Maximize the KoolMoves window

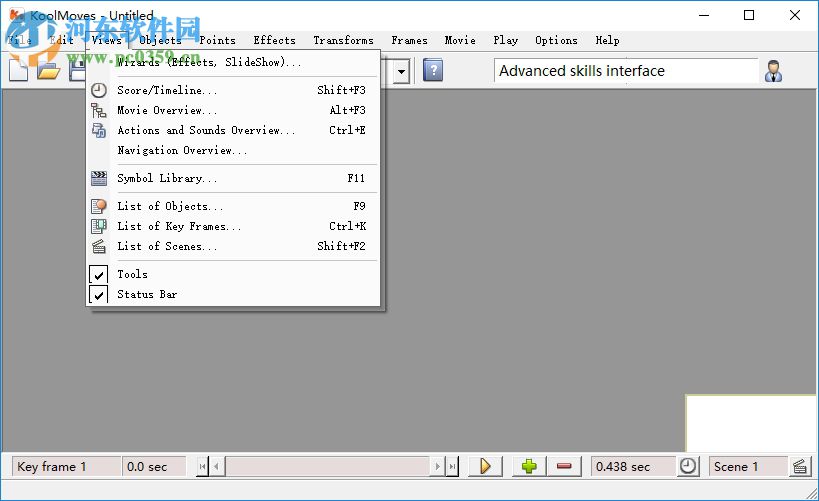point(749,15)
